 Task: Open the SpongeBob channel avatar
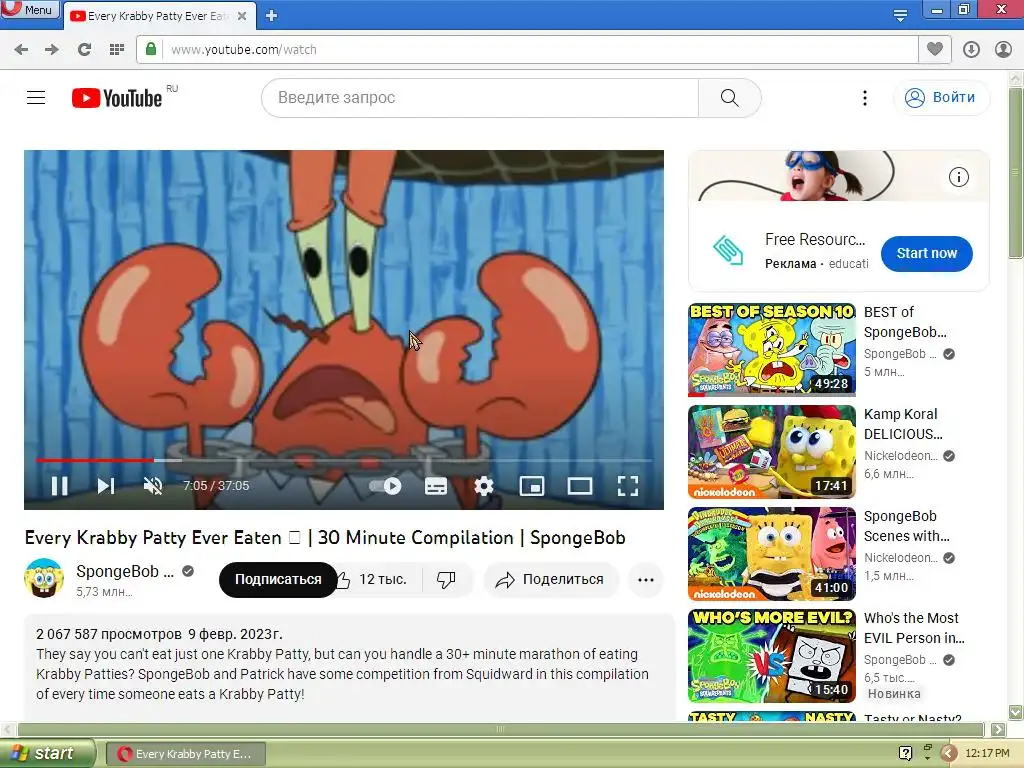point(44,579)
